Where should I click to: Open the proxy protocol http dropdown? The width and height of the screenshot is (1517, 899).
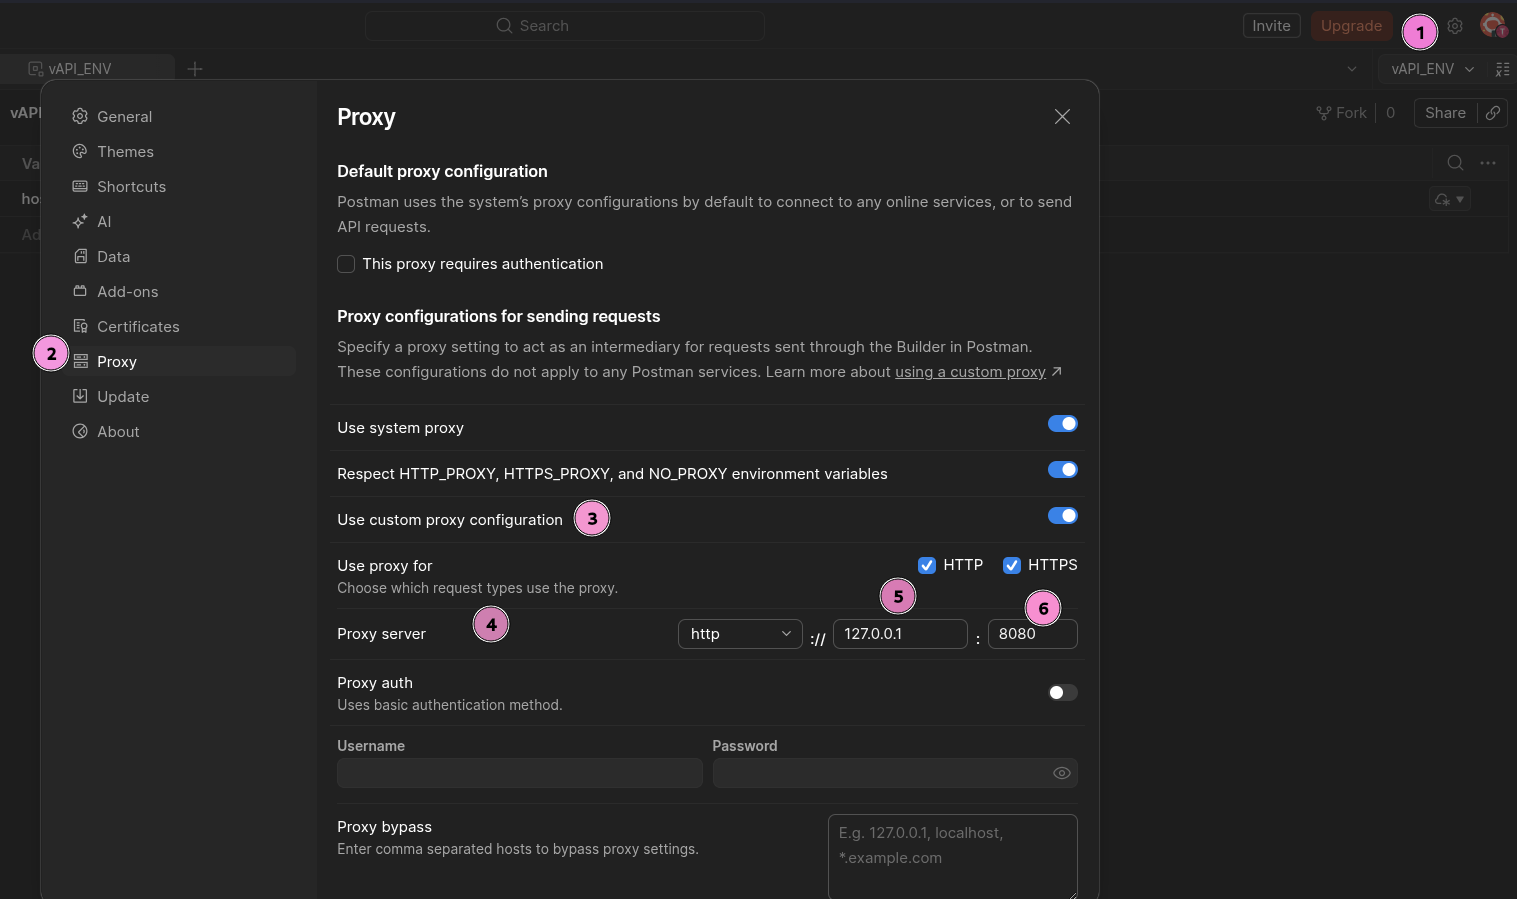tap(740, 634)
